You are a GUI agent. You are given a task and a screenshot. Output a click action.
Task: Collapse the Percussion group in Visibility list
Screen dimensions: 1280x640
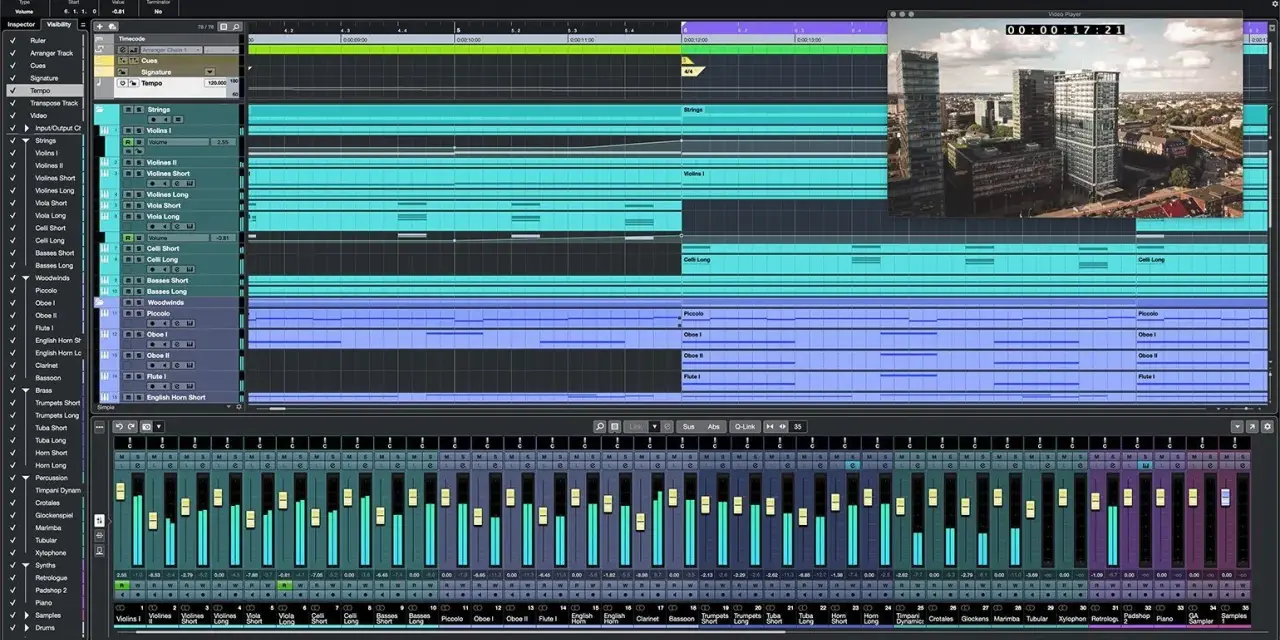27,478
